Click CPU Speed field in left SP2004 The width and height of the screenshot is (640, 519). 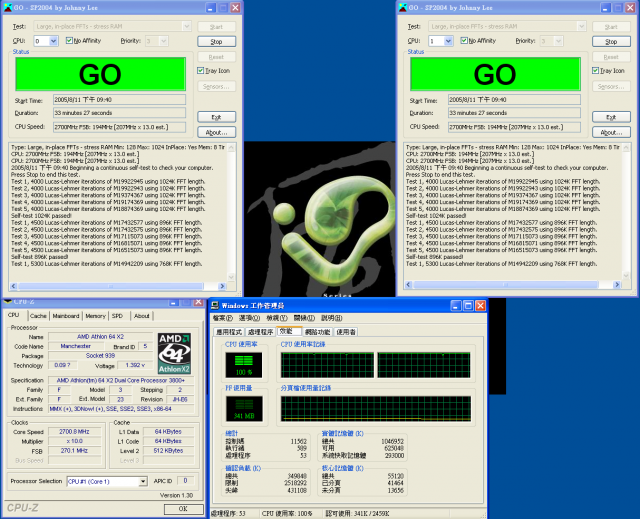coord(119,127)
